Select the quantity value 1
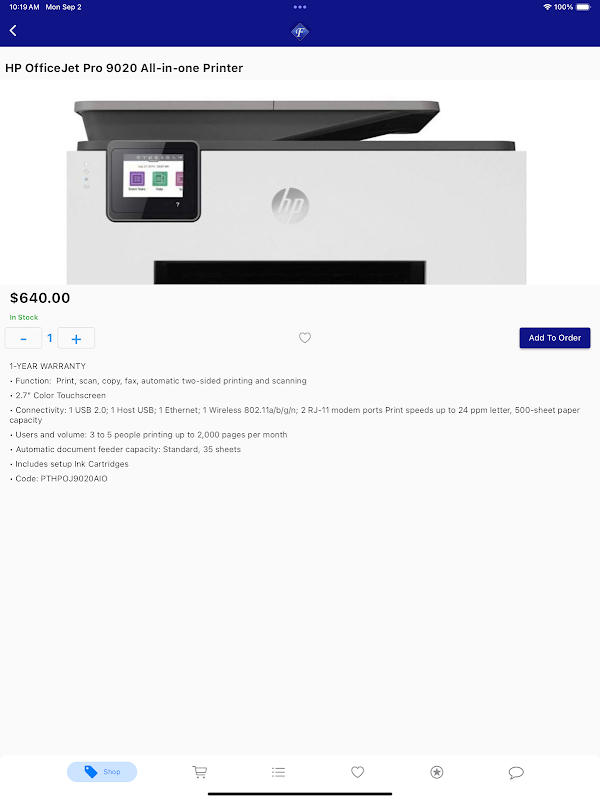This screenshot has height=800, width=600. [x=50, y=338]
